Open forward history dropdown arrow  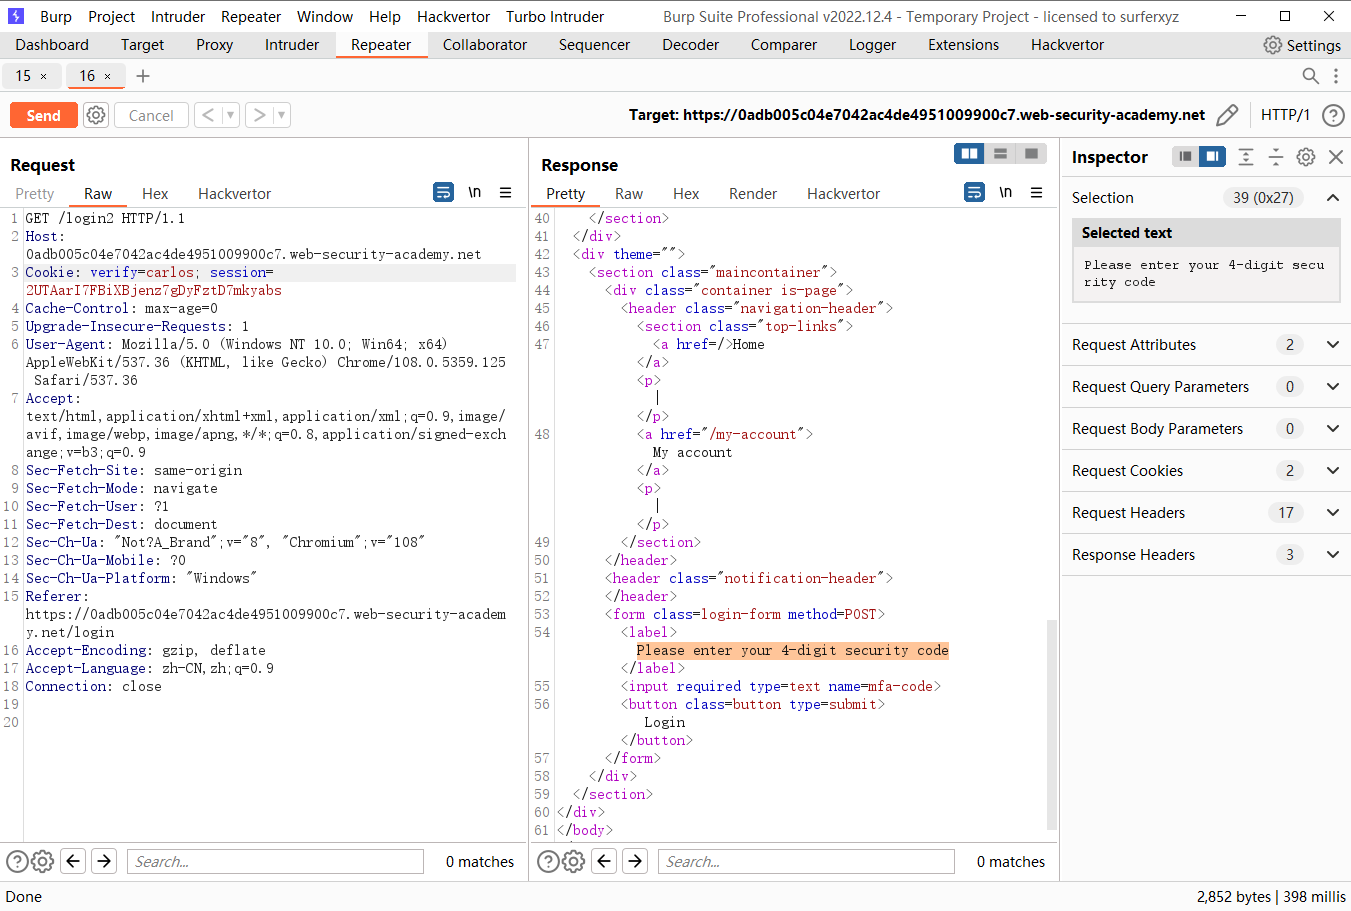[281, 115]
